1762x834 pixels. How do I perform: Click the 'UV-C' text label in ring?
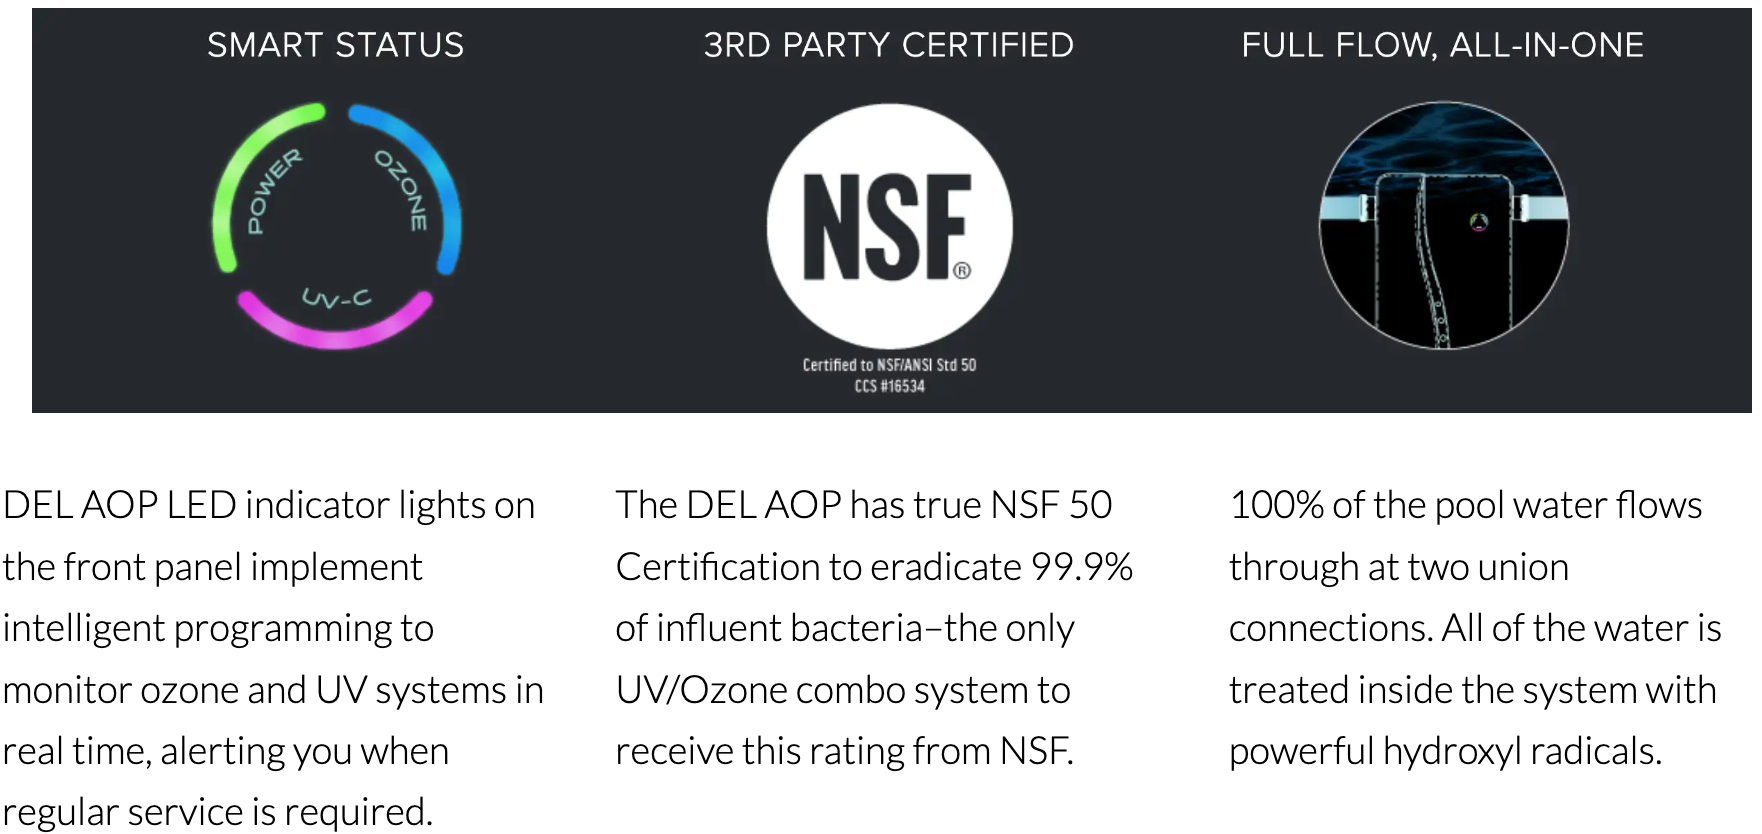pos(336,298)
